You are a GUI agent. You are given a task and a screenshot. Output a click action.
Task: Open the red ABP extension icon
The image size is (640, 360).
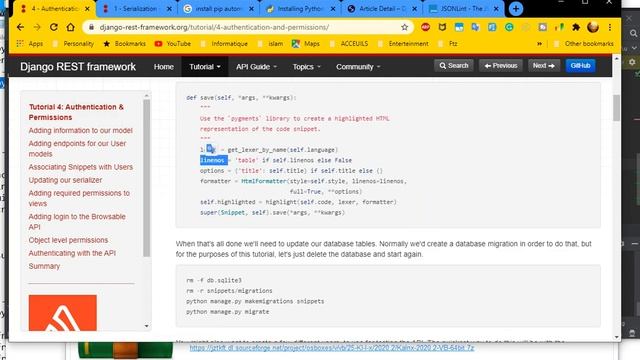coord(425,27)
